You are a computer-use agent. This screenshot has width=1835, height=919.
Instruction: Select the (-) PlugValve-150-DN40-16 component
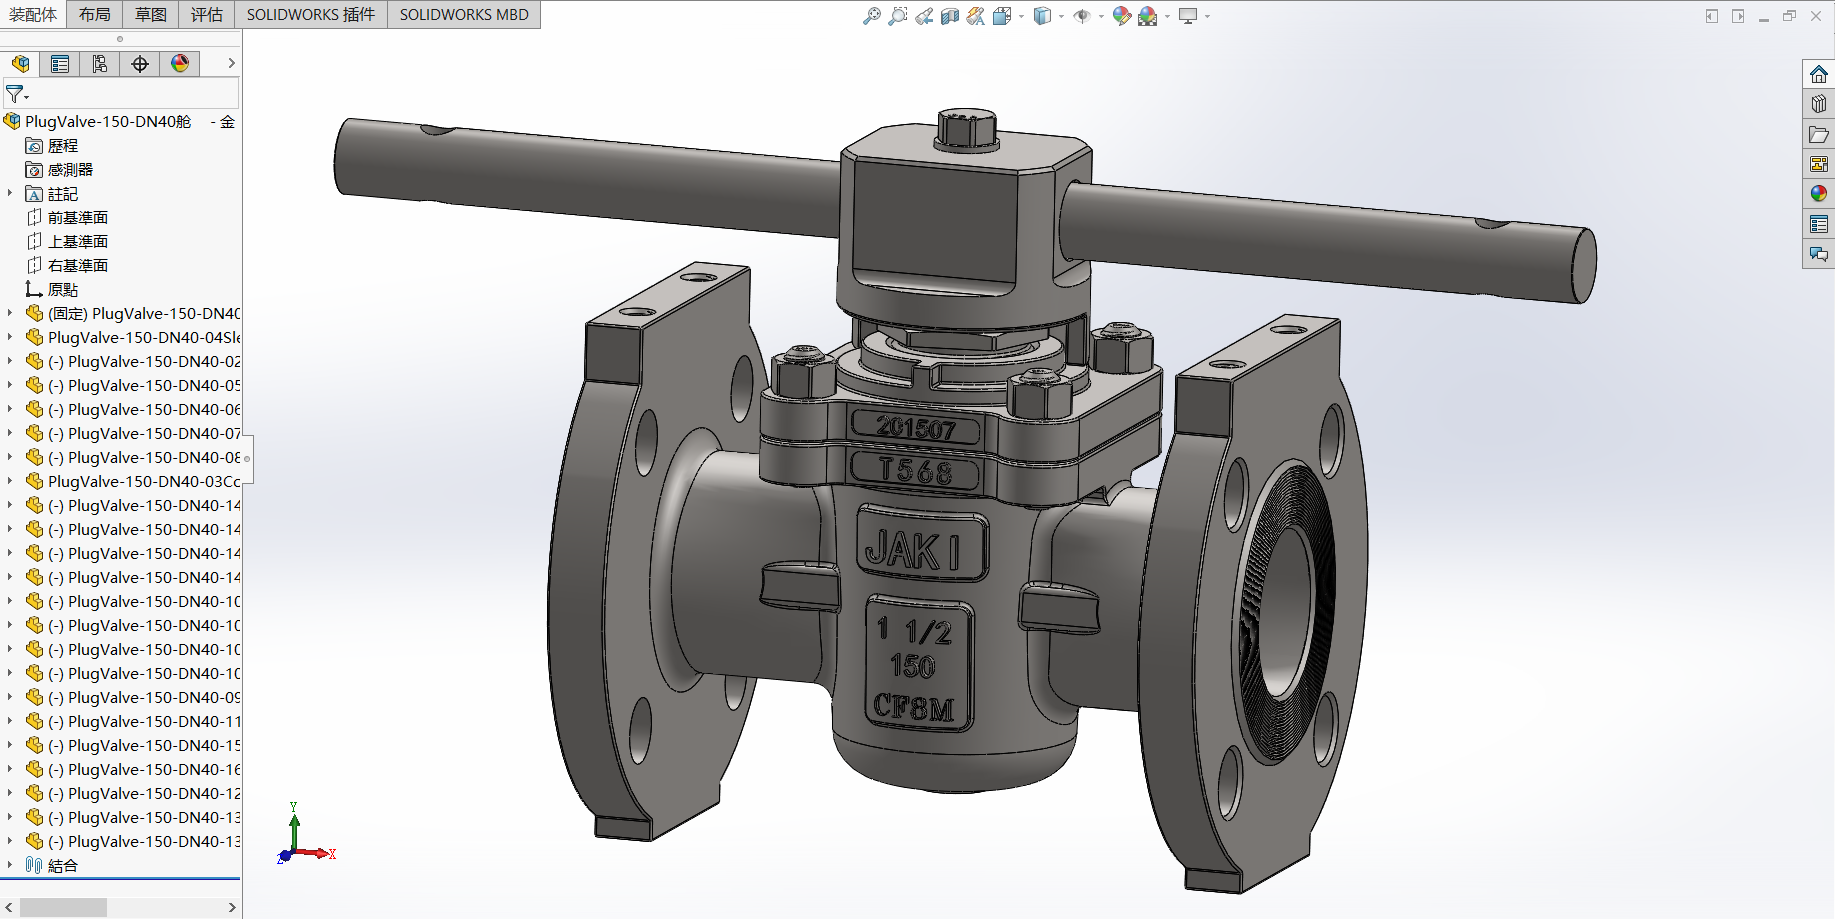click(x=133, y=770)
